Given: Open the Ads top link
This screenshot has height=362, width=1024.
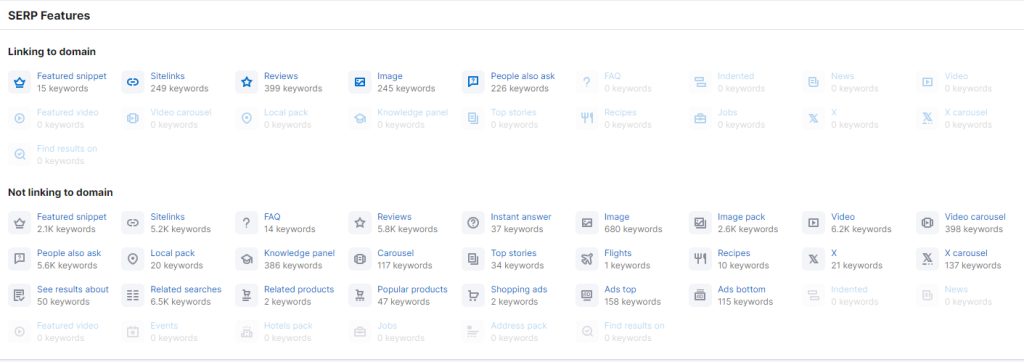Looking at the screenshot, I should click(x=620, y=289).
